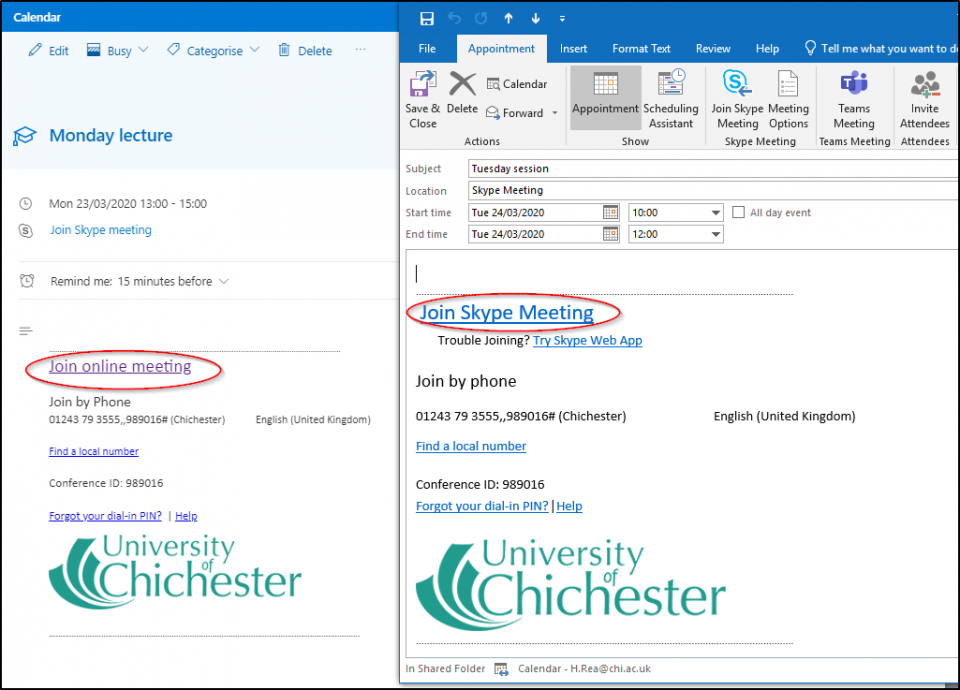Open Meeting Options in the Skype Meeting group
This screenshot has width=960, height=690.
tap(788, 98)
